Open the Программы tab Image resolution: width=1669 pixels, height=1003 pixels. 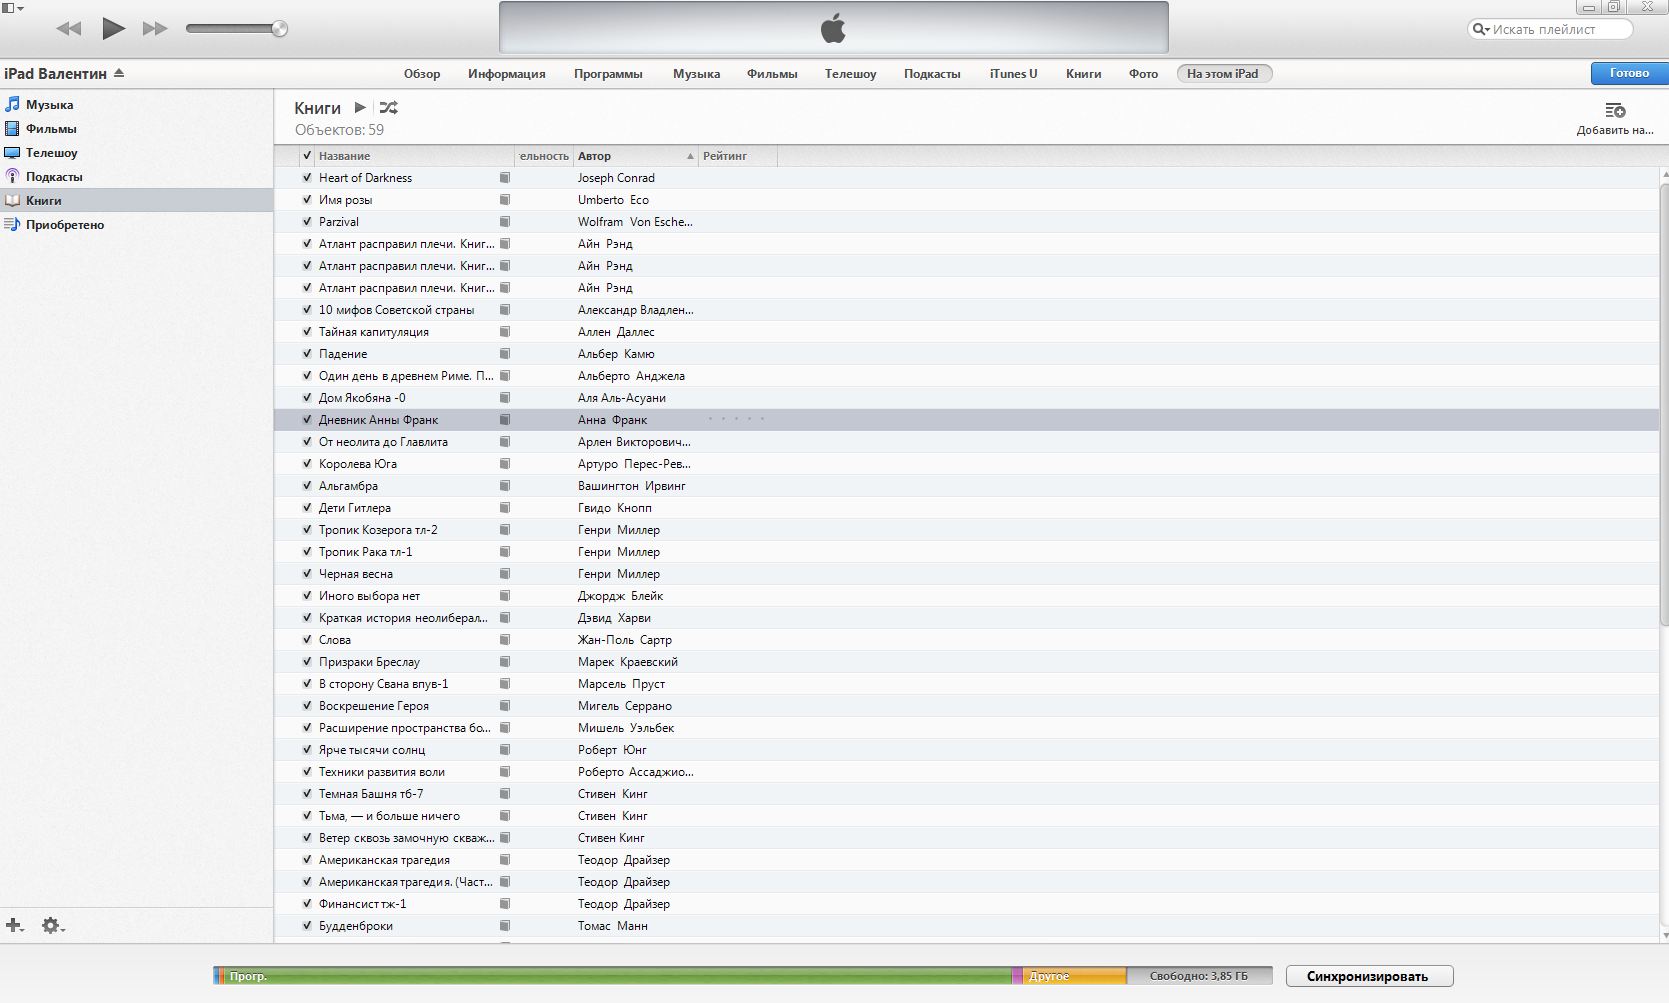tap(608, 74)
